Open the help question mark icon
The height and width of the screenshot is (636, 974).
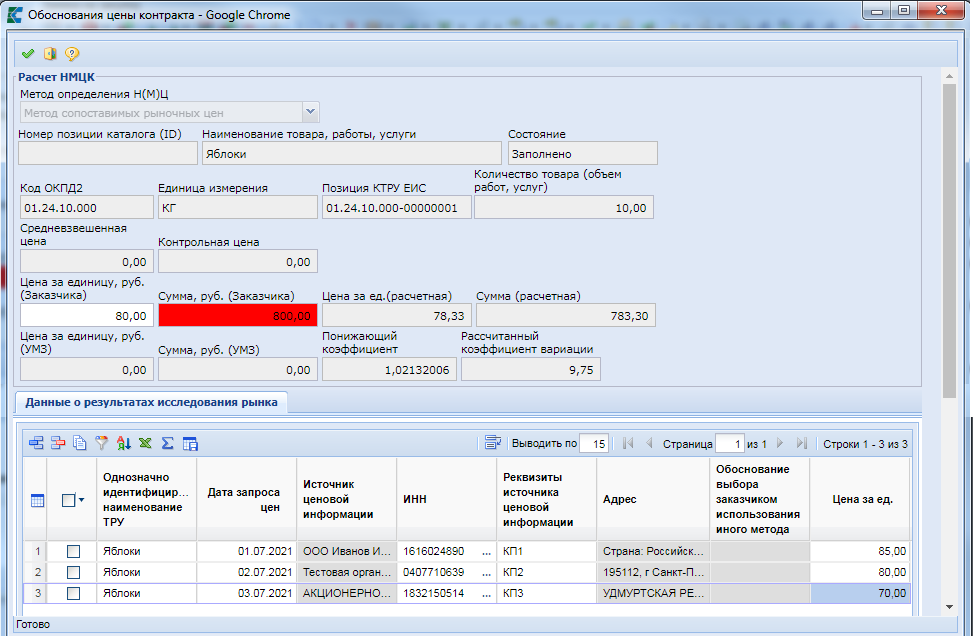coord(72,54)
